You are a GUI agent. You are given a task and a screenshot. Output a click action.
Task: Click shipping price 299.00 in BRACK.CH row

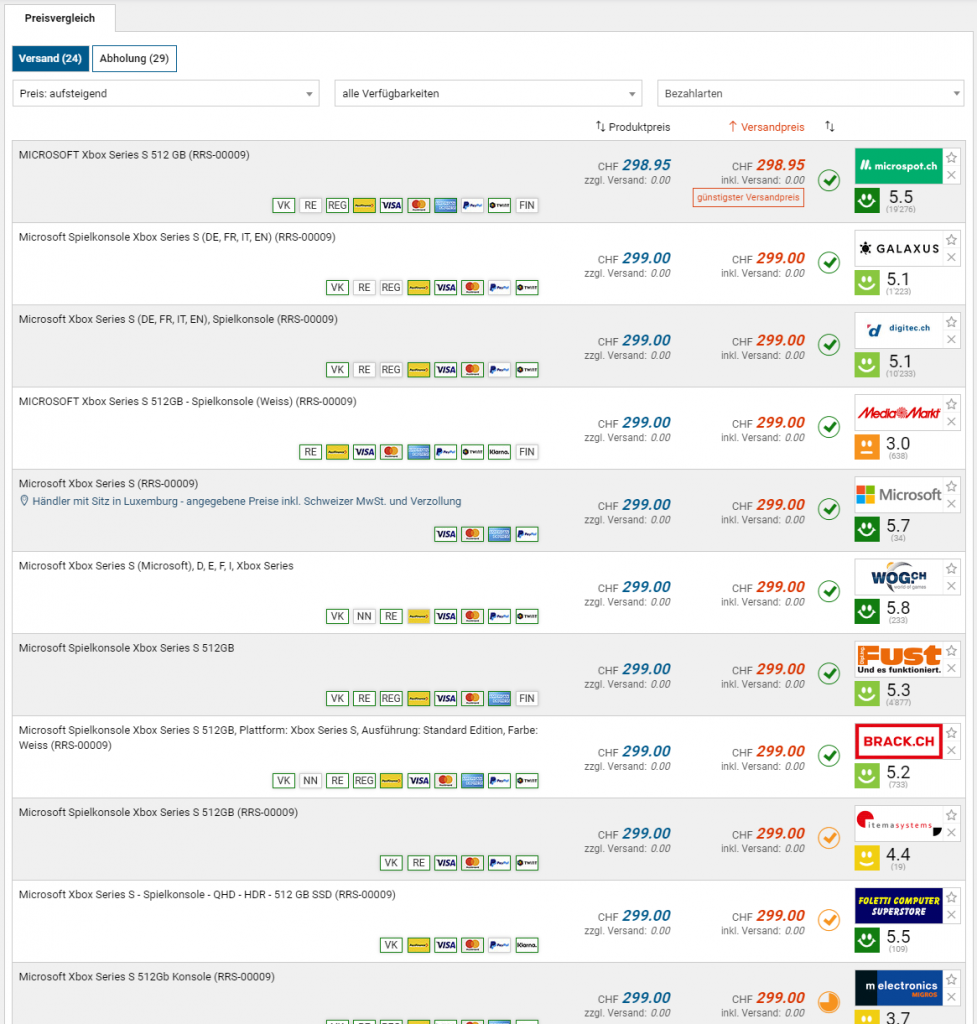click(x=780, y=751)
